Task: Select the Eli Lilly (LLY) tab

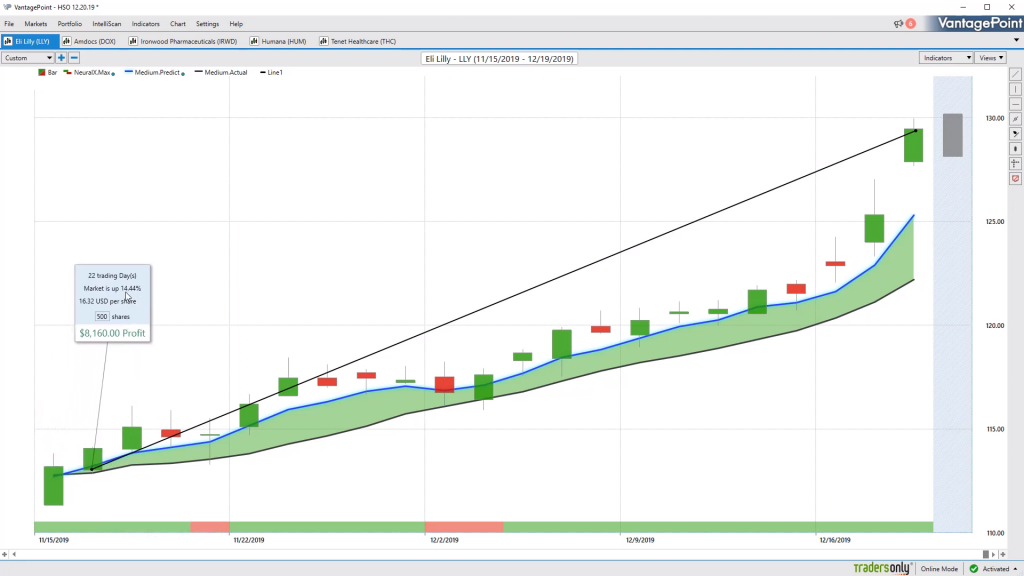Action: 28,41
